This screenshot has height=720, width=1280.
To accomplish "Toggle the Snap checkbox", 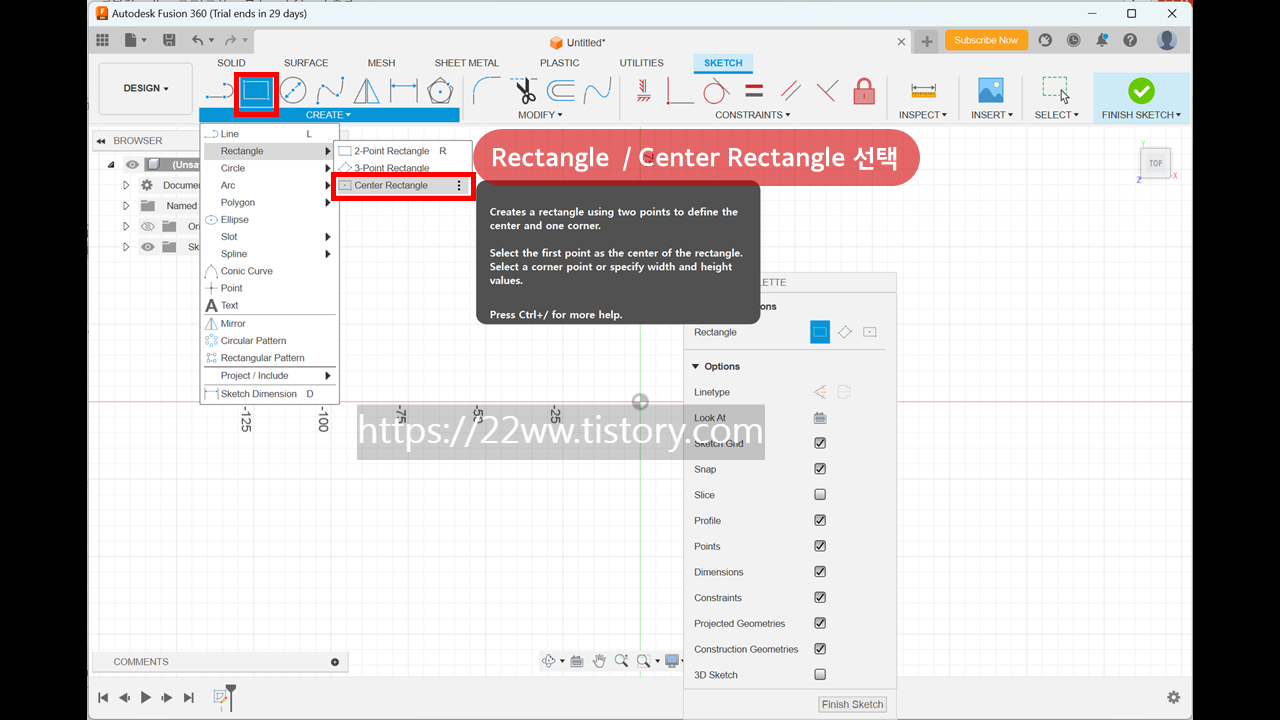I will pos(820,469).
